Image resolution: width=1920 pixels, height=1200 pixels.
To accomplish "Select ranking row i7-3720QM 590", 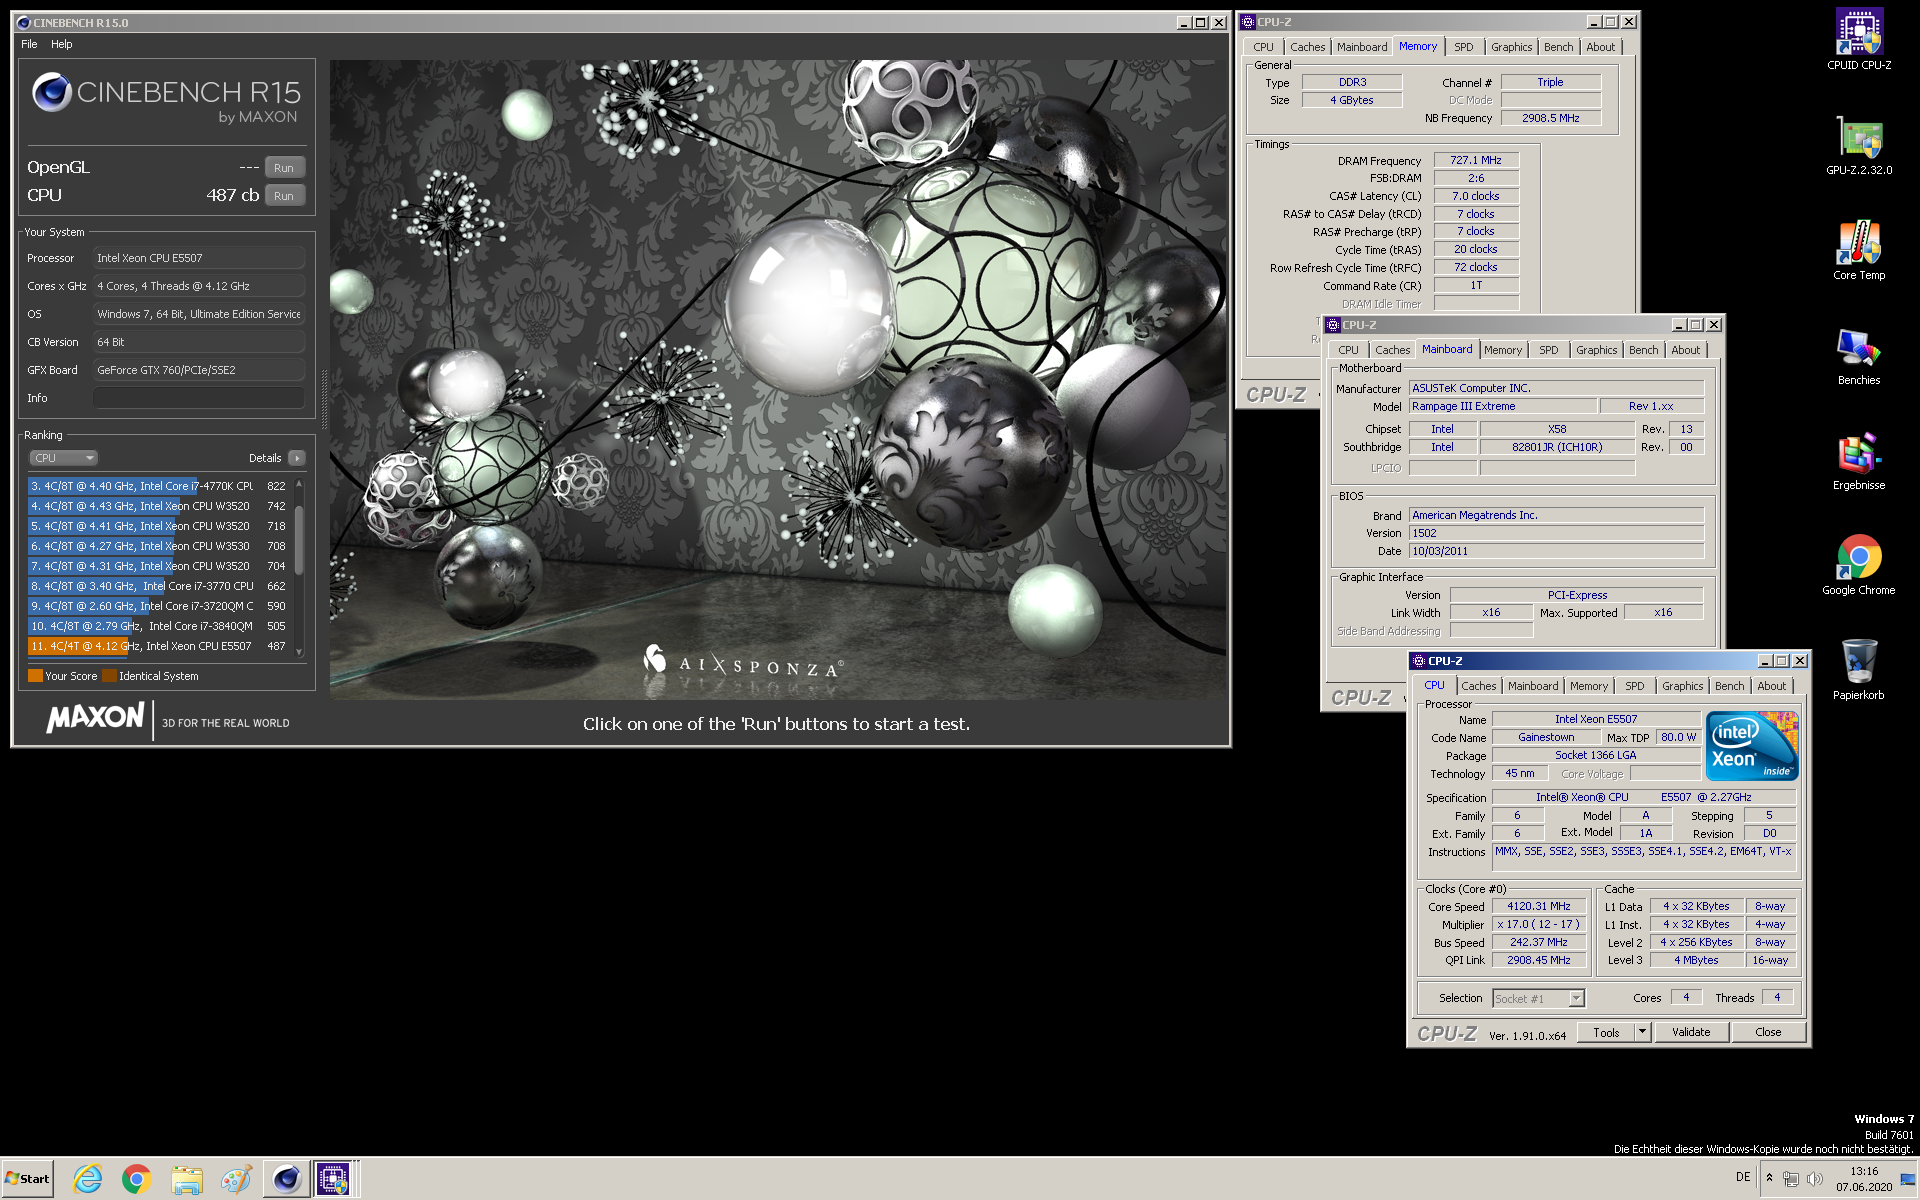I will 160,606.
